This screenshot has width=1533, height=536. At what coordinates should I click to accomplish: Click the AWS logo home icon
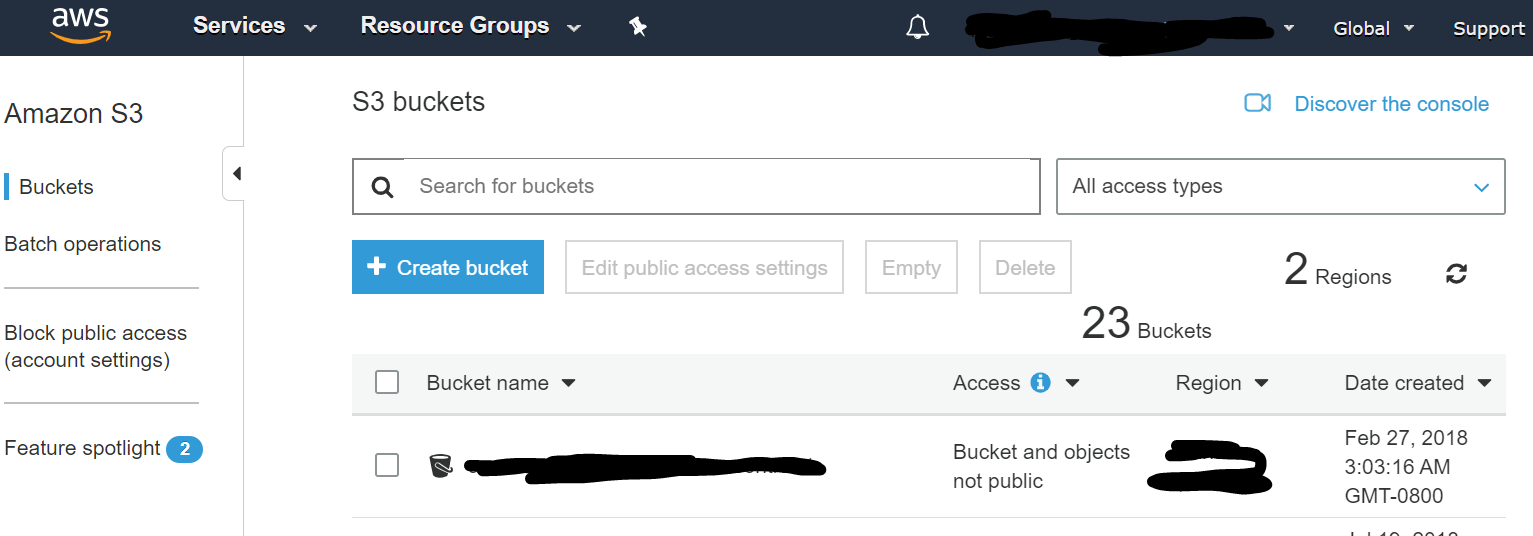(81, 26)
